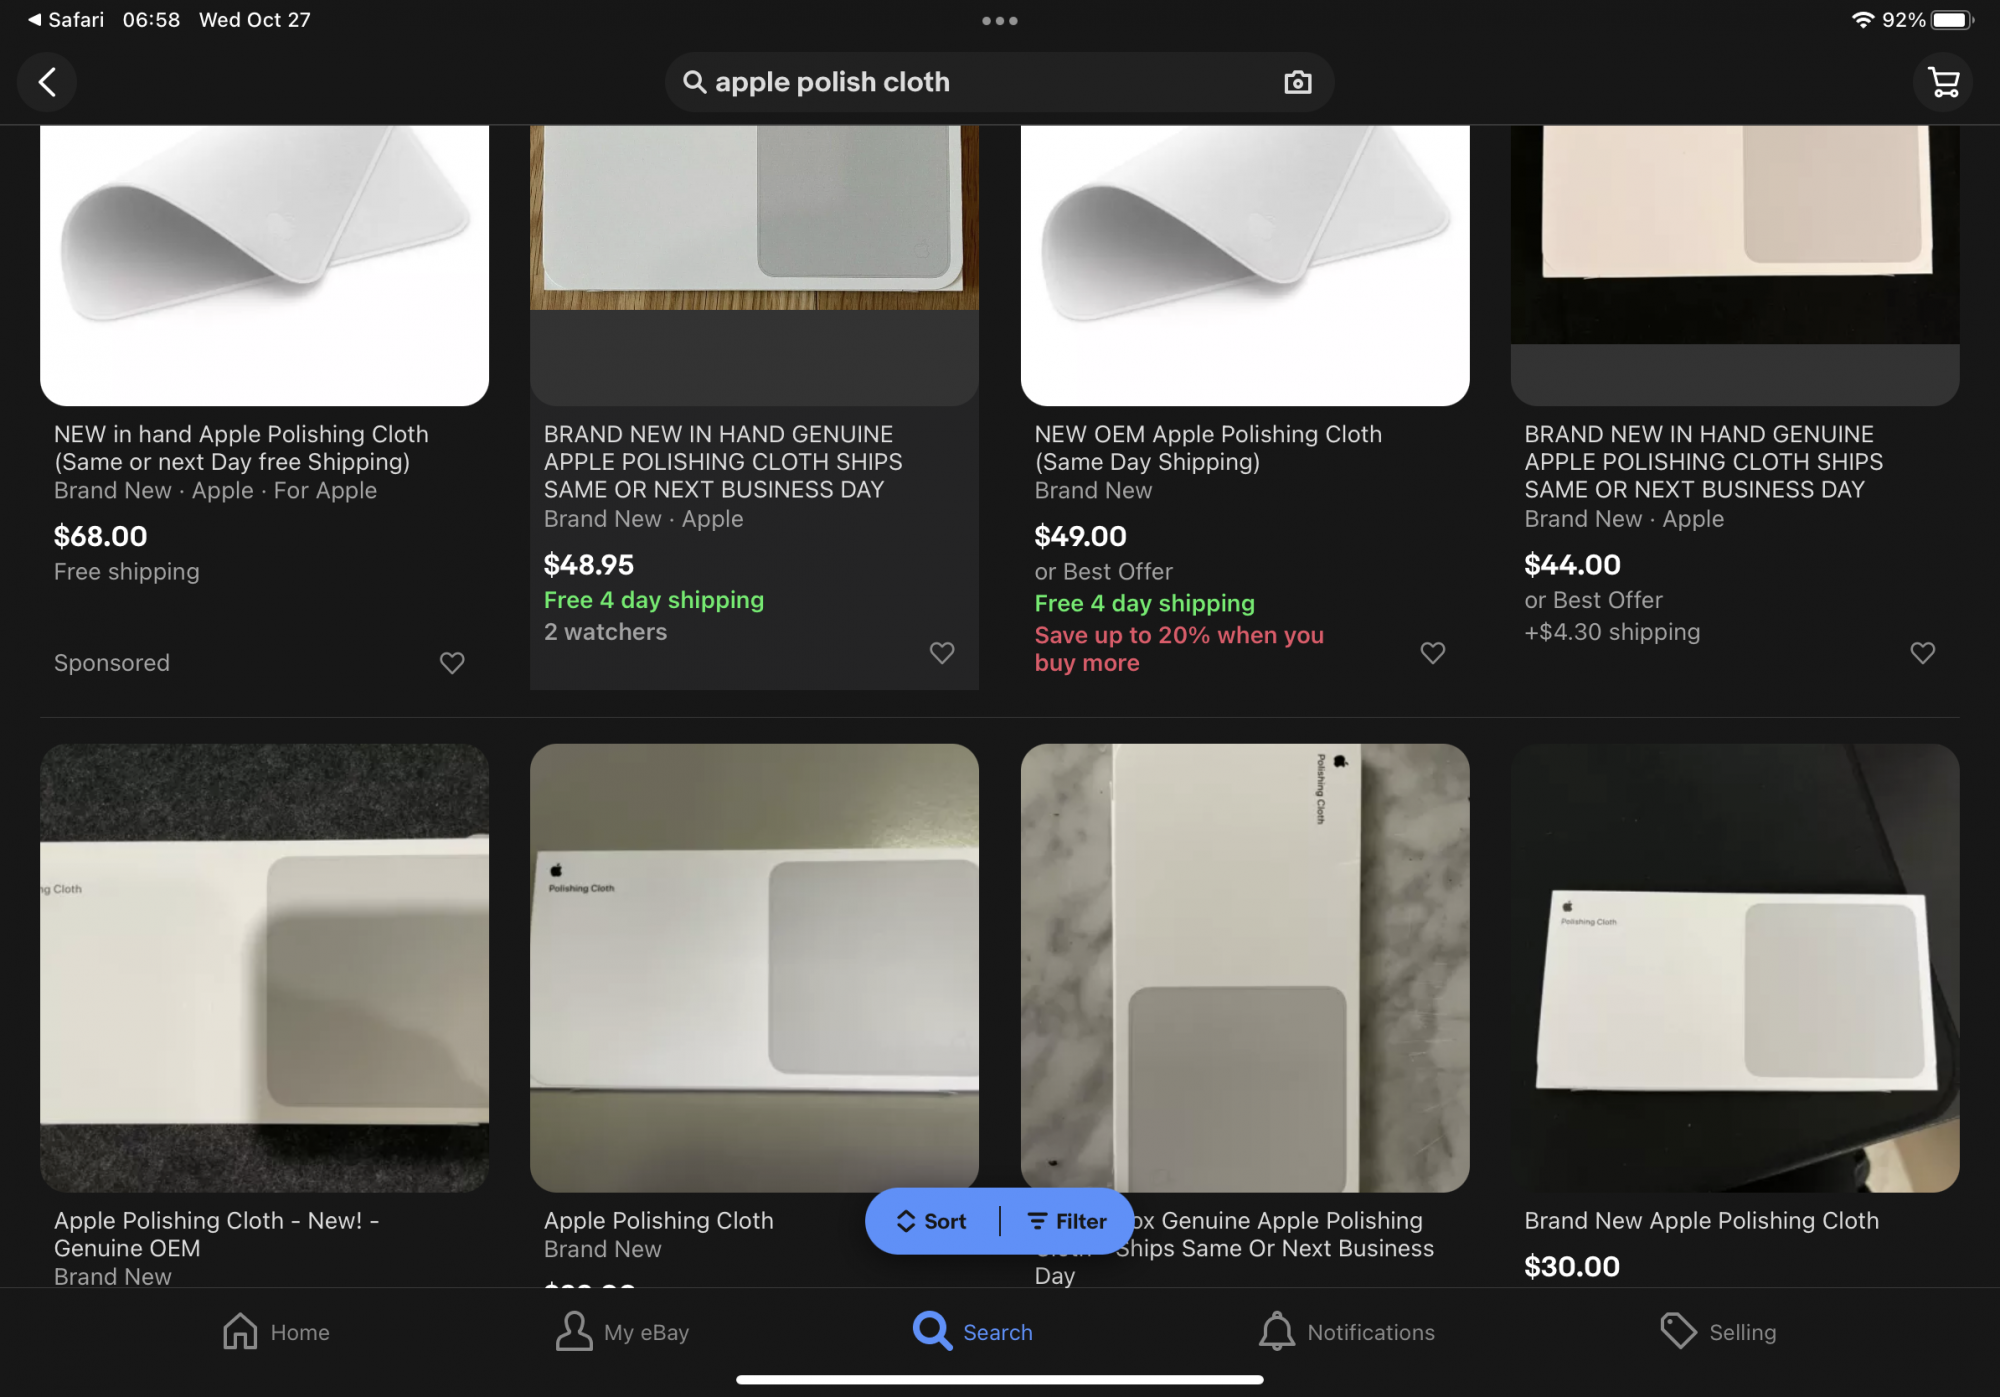The width and height of the screenshot is (2000, 1397).
Task: Tap the multitasking three-dots indicator
Action: point(999,20)
